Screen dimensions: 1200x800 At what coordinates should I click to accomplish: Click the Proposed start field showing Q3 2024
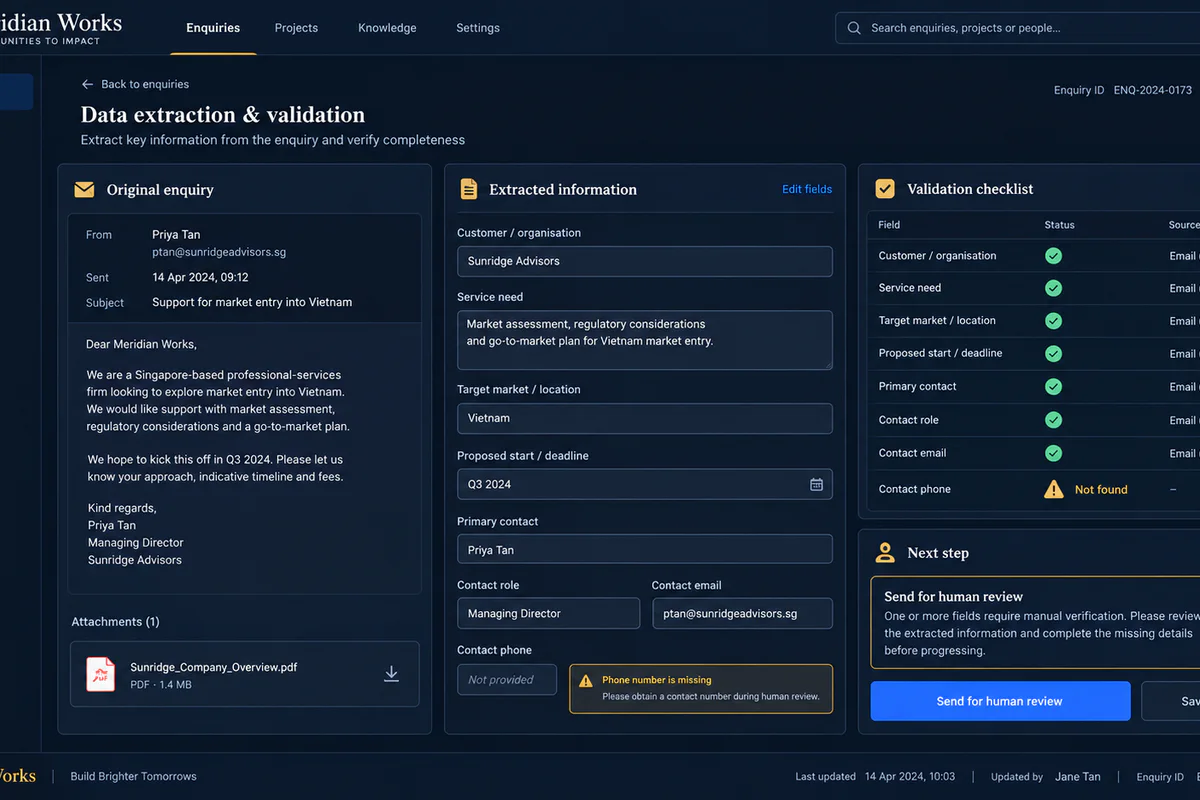(645, 484)
